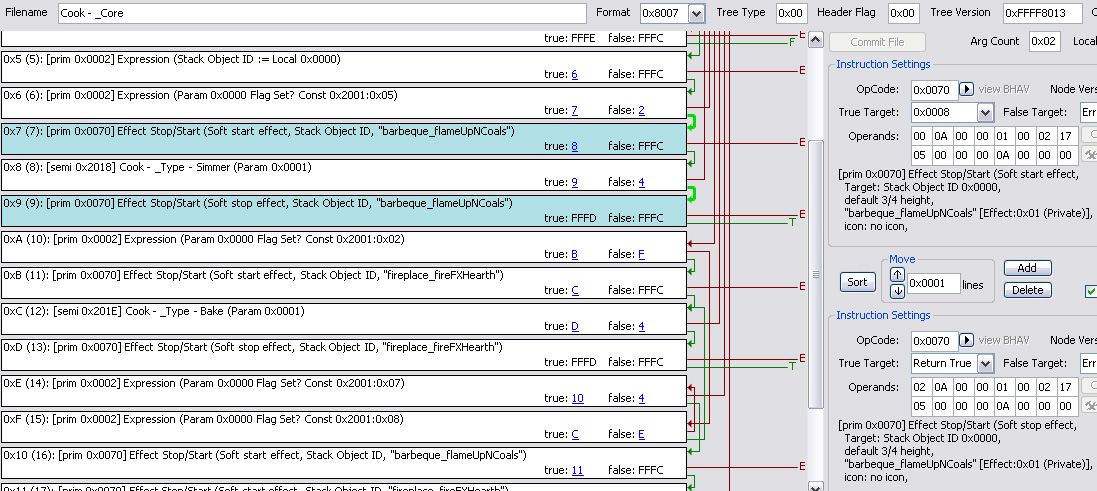Click the Delete button
1097x491 pixels.
(1027, 290)
